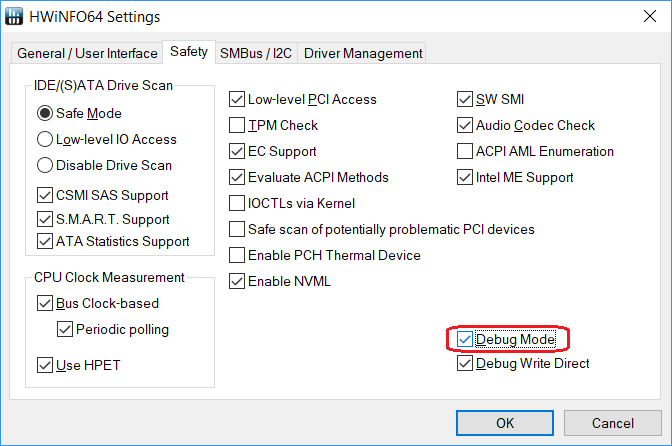Open the SMBus / I2C tab
The image size is (672, 446).
(x=256, y=53)
